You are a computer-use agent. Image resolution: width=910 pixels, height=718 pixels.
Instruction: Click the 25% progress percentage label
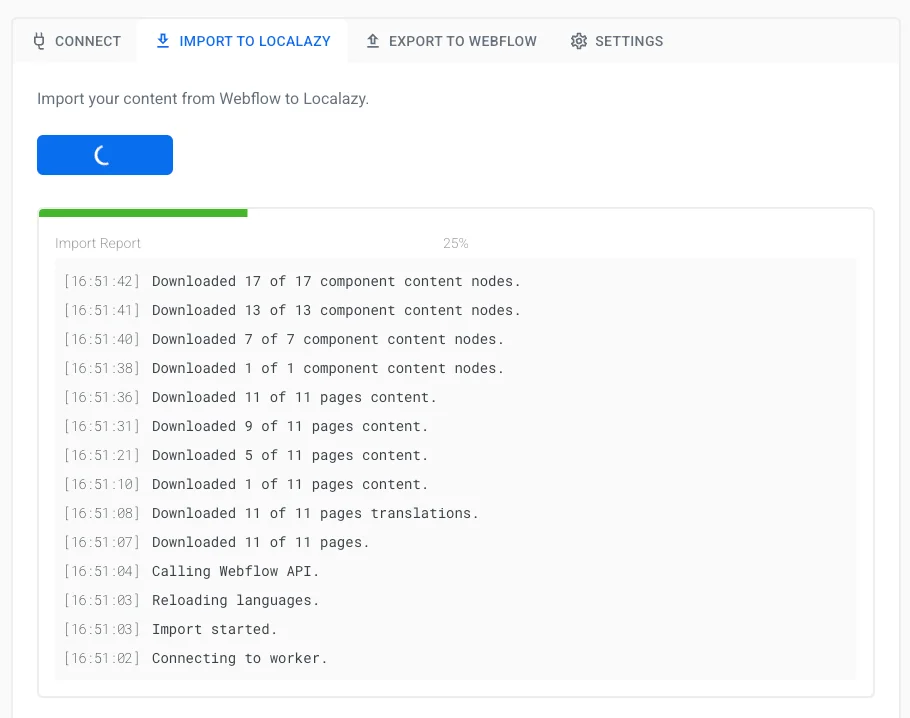(455, 243)
